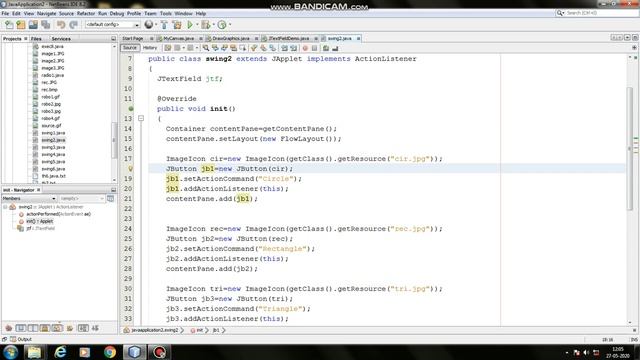Click the Previous Bookmark editor icon
640x360 pixels.
253,48
